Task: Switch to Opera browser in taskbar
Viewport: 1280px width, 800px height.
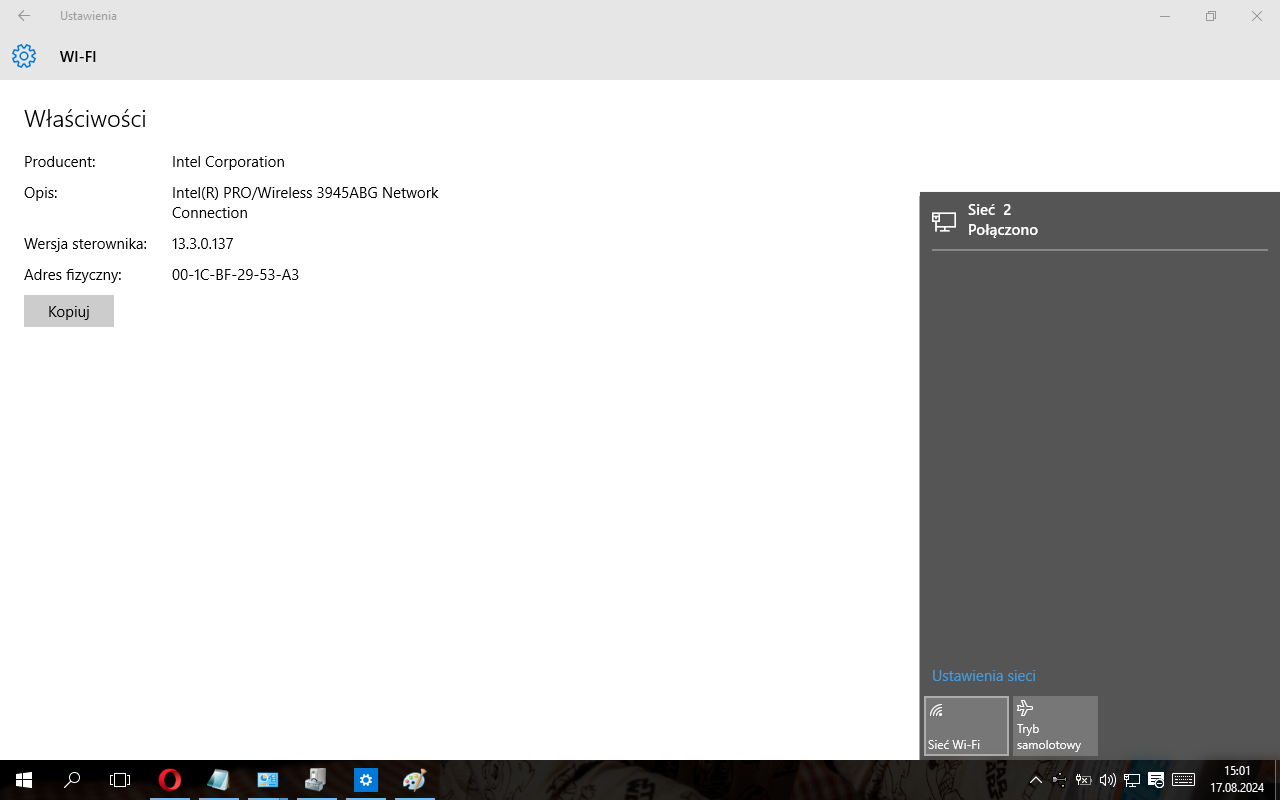Action: [170, 780]
